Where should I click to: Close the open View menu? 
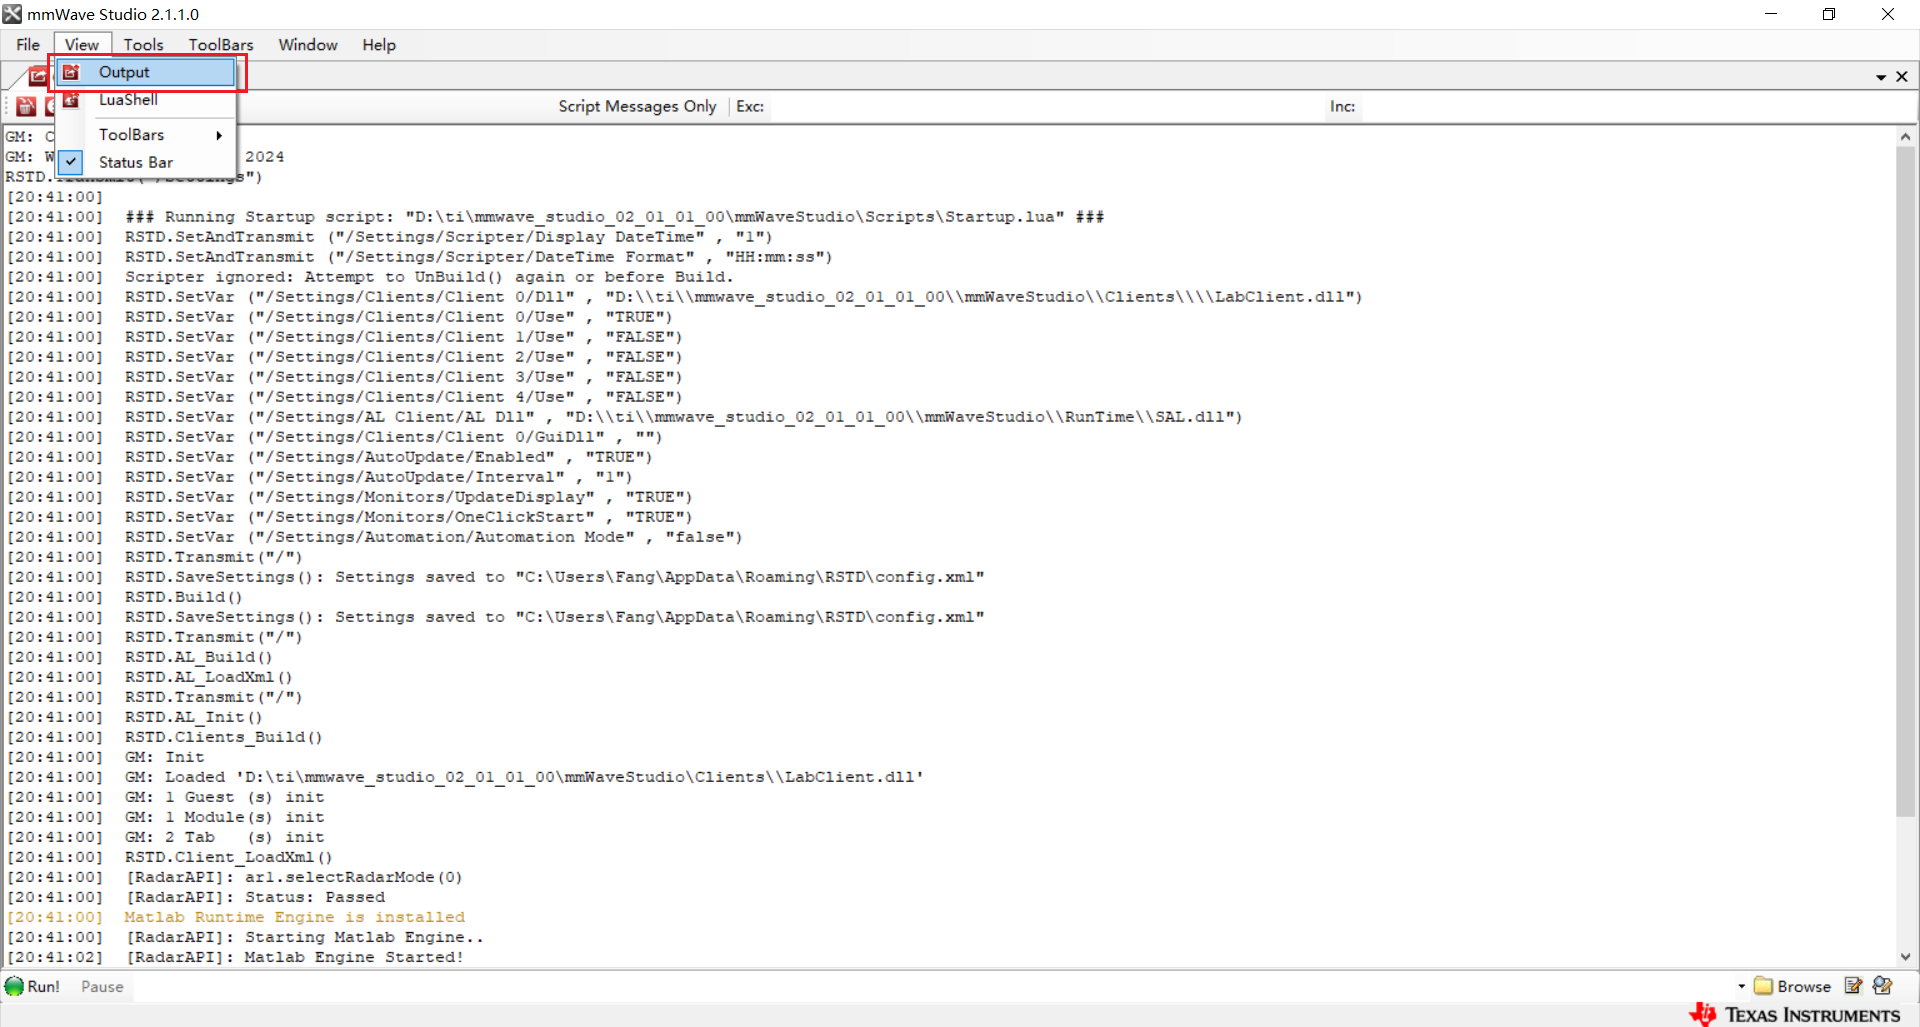[x=81, y=45]
